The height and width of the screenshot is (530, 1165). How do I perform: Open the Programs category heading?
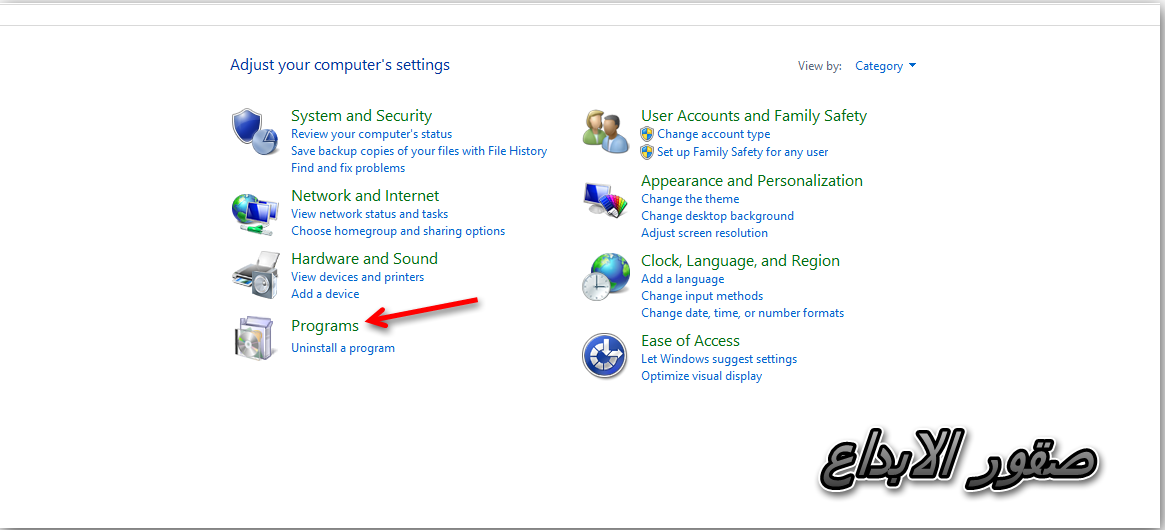point(324,326)
